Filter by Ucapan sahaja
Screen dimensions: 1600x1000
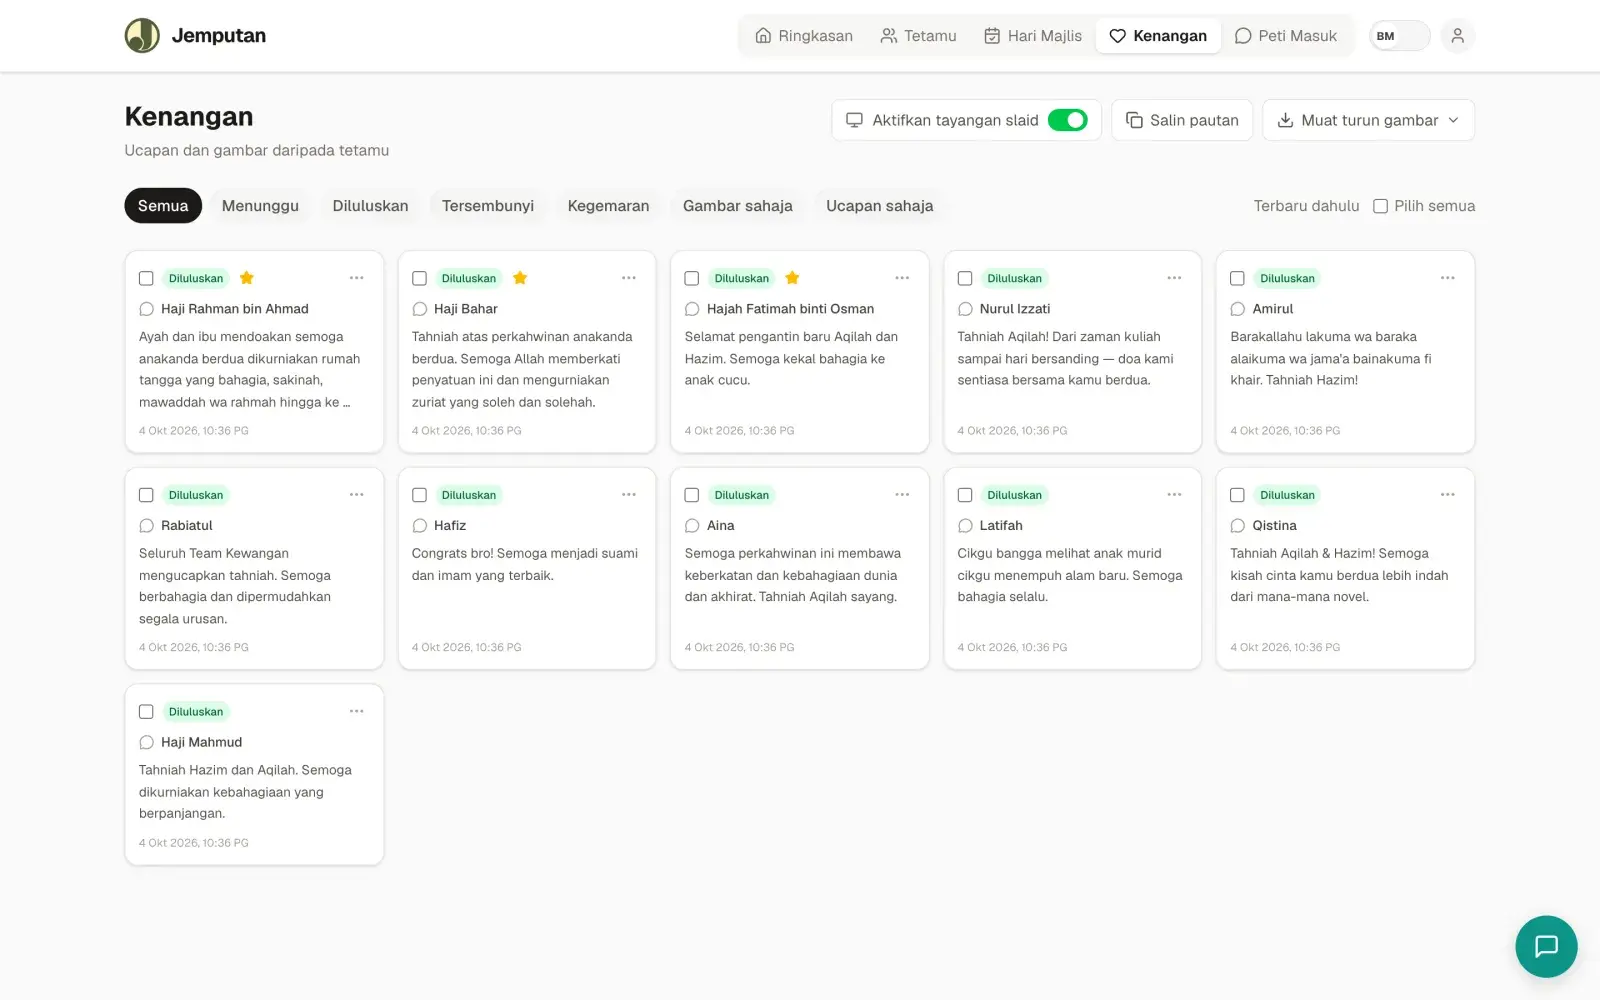click(879, 206)
